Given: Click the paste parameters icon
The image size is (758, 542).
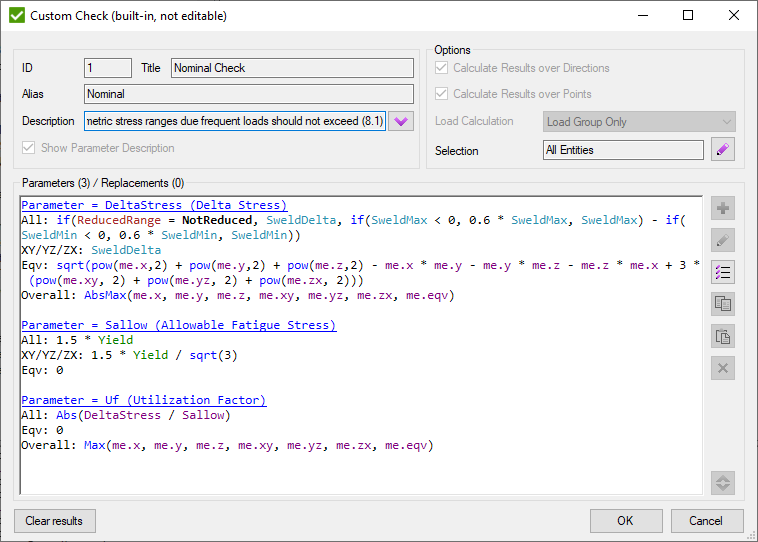Looking at the screenshot, I should pyautogui.click(x=723, y=336).
